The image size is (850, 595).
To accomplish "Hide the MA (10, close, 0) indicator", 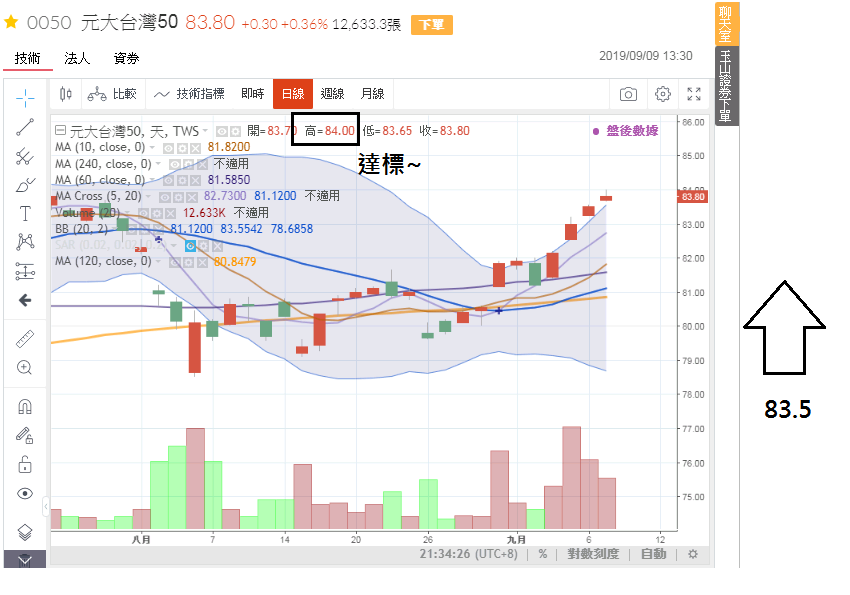I will point(169,148).
